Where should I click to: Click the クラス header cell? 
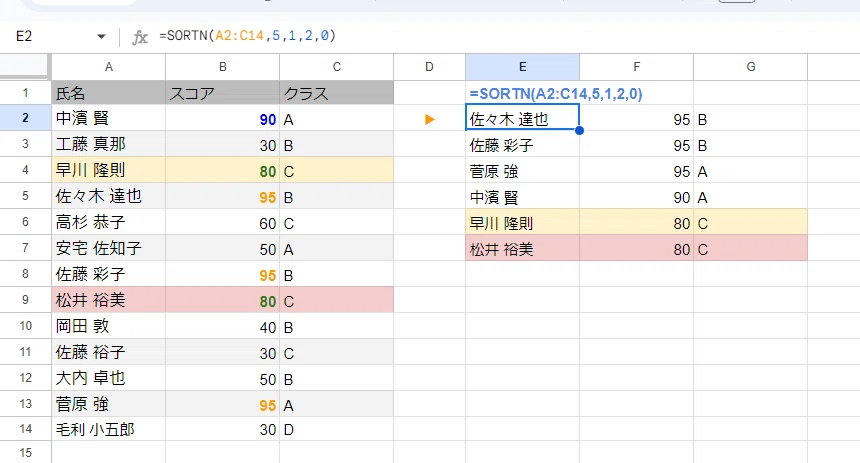pos(336,93)
